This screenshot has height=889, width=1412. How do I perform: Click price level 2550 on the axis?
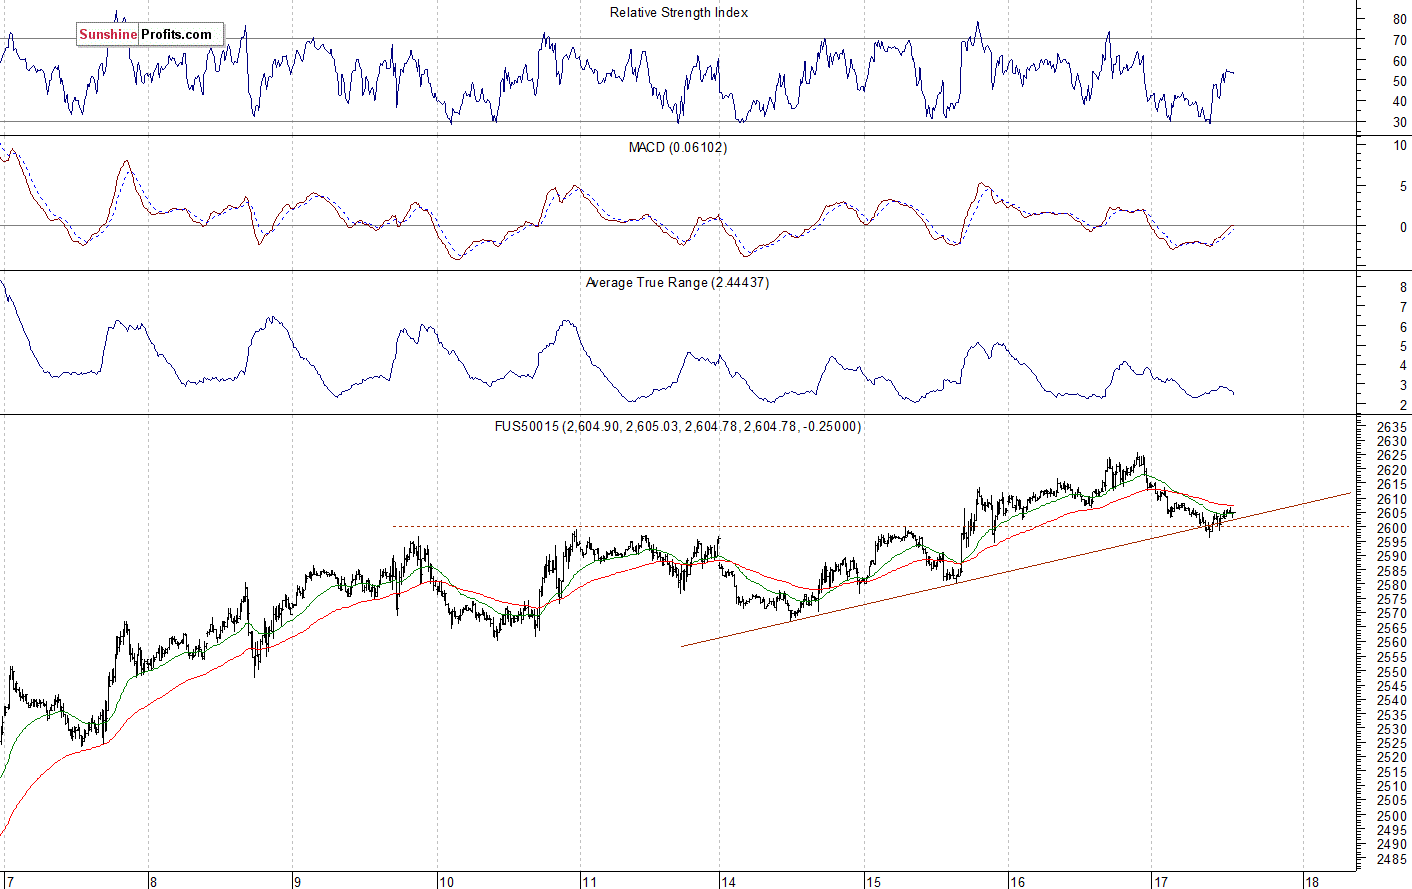pos(1392,672)
